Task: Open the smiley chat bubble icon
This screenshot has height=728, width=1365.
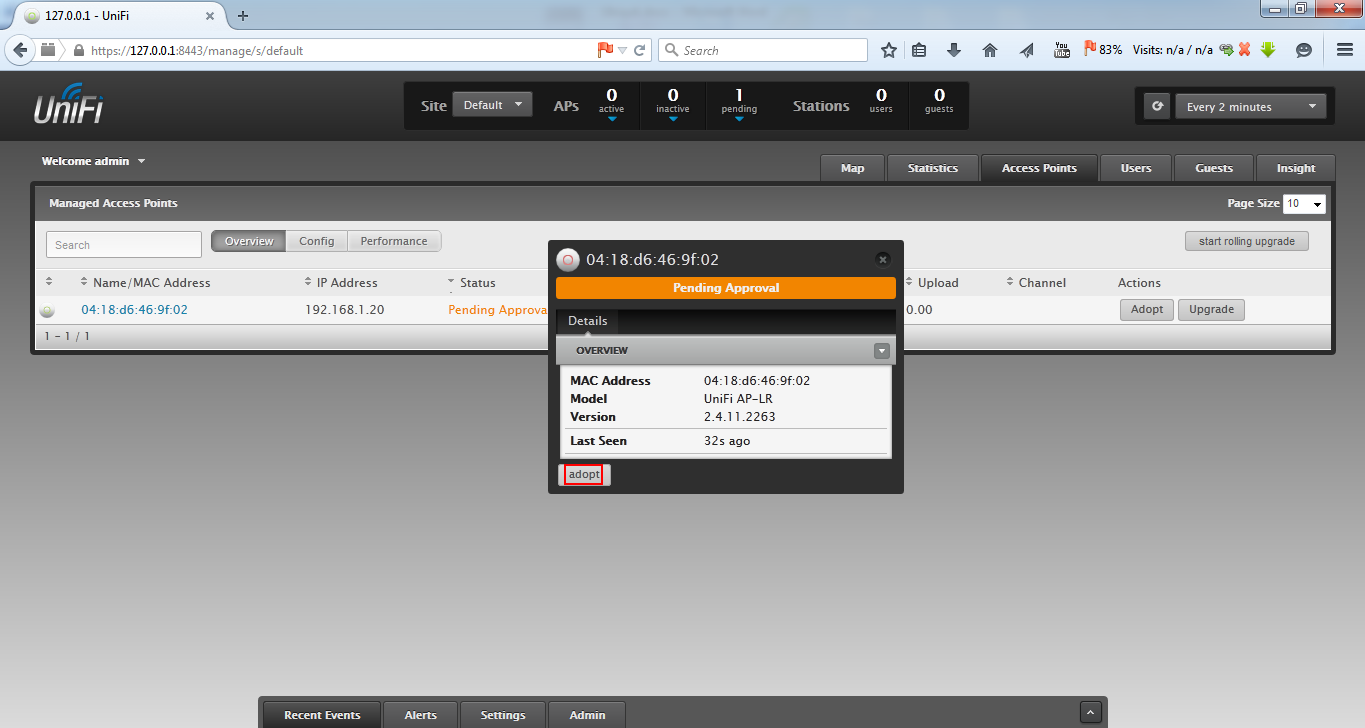Action: [x=1304, y=50]
